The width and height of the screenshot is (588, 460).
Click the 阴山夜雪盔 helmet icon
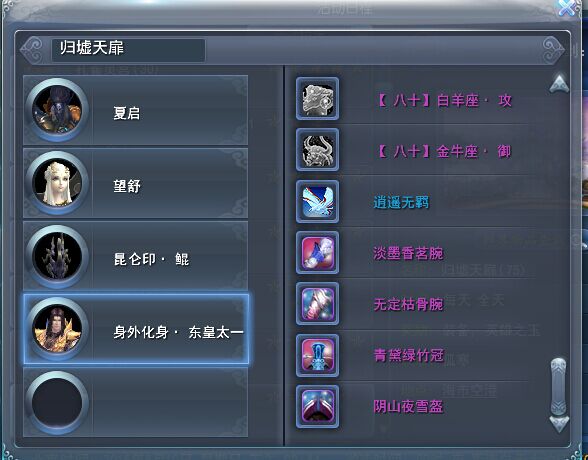pyautogui.click(x=317, y=406)
